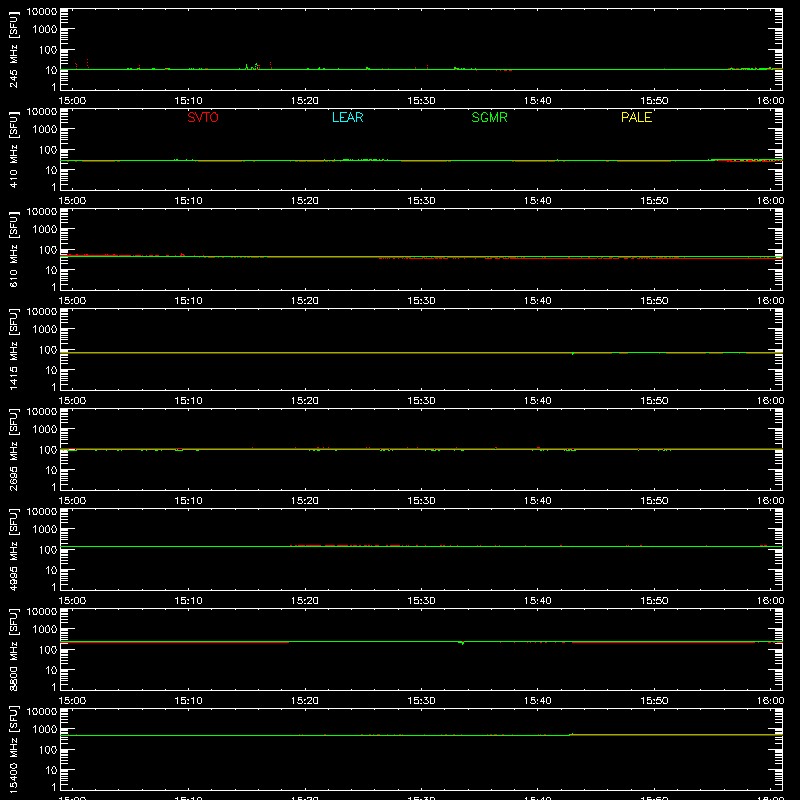Screen dimensions: 800x800
Task: Click the 15:50 time tick below 410 MHz plot
Action: pos(654,201)
